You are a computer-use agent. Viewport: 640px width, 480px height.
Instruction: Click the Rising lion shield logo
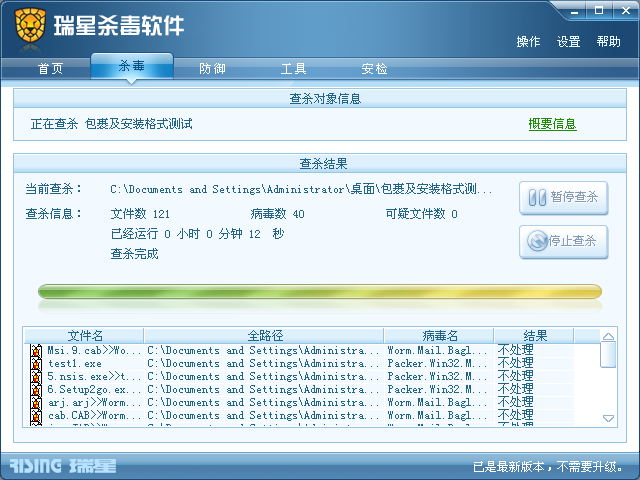[30, 25]
